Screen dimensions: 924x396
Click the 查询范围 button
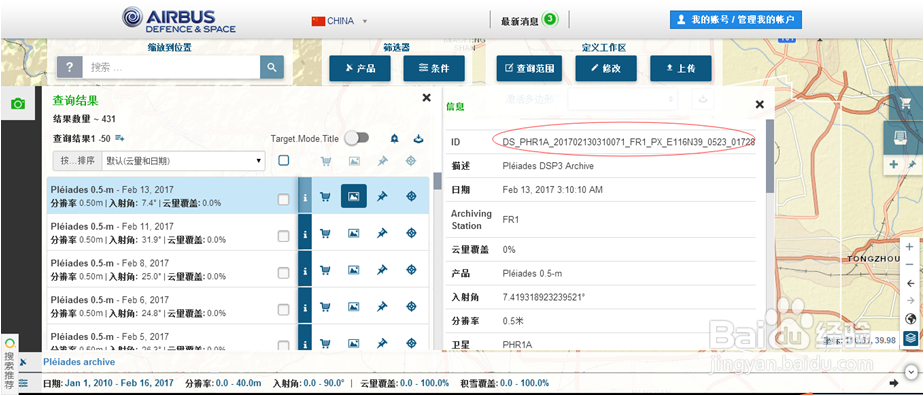tap(529, 68)
